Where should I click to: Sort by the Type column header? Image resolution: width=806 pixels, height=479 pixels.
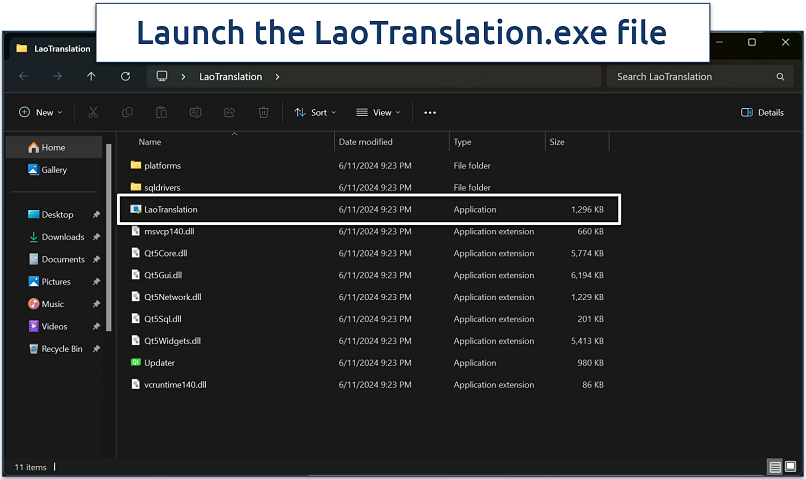click(x=497, y=142)
